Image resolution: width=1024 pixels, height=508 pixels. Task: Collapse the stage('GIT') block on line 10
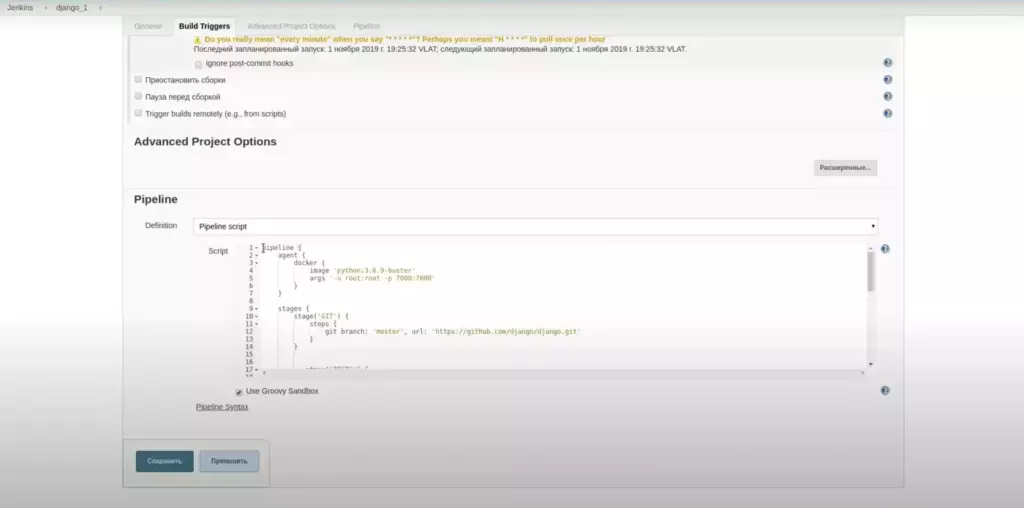[257, 317]
